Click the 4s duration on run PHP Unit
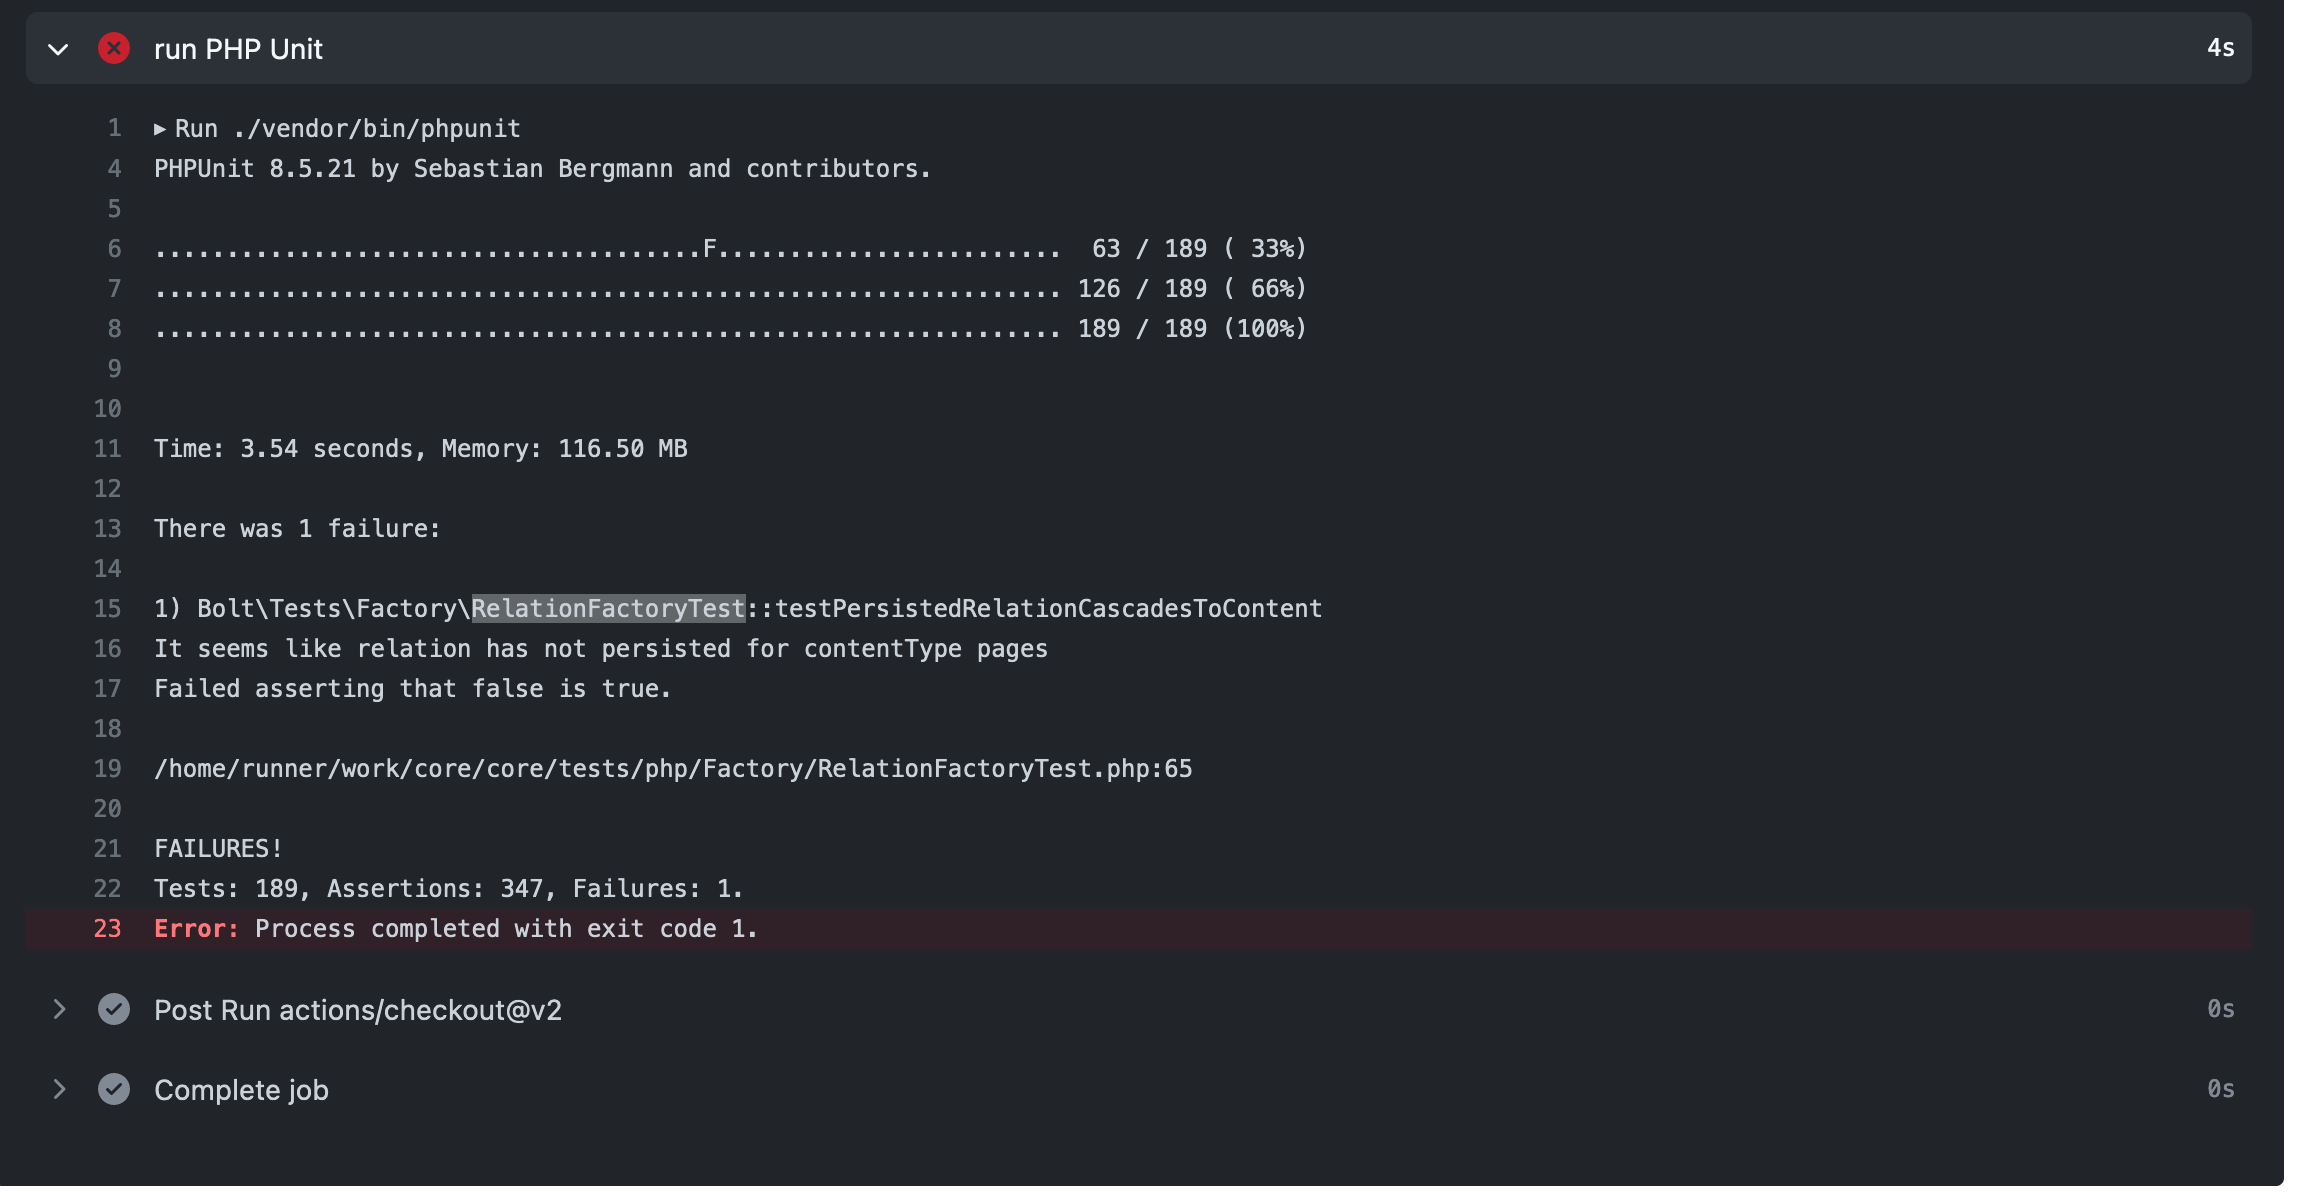2304x1196 pixels. click(2220, 48)
